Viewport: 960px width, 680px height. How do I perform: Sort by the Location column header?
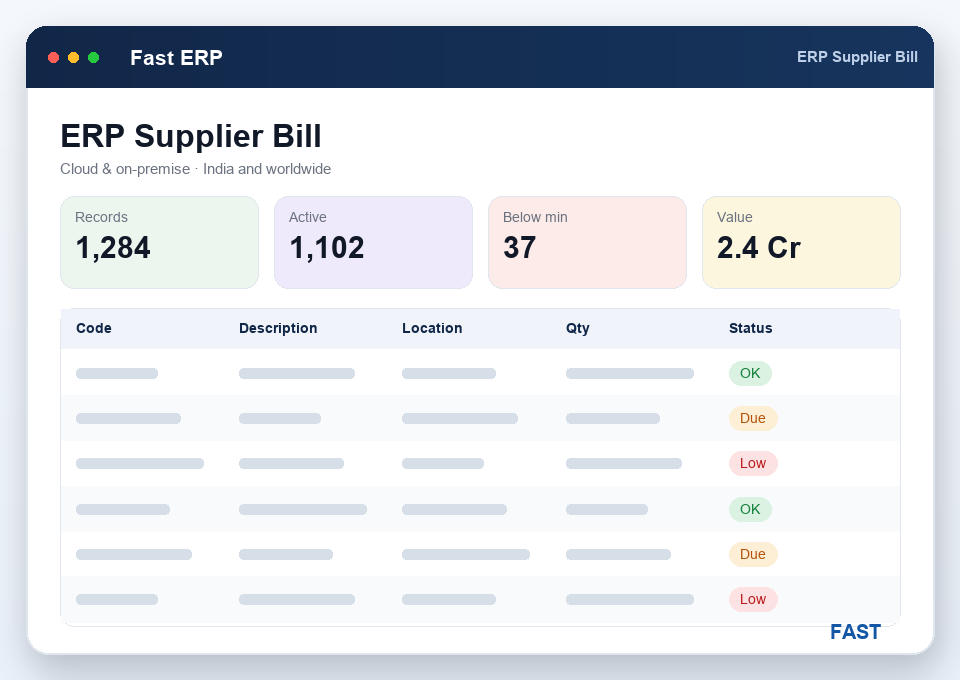pyautogui.click(x=432, y=328)
